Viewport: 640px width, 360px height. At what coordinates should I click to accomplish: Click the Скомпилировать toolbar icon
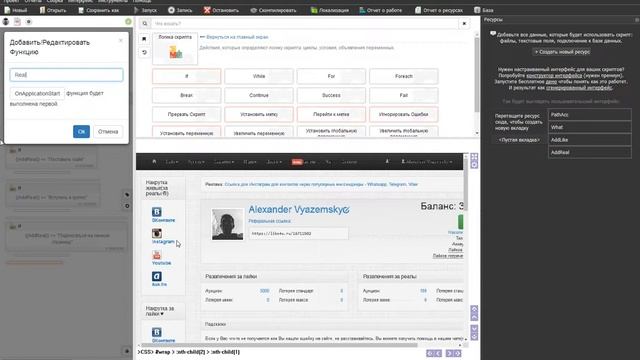coord(253,10)
